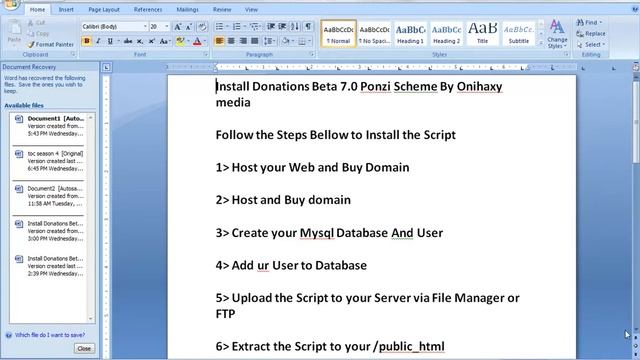Viewport: 640px width, 360px height.
Task: Toggle subscript formatting
Action: point(140,41)
